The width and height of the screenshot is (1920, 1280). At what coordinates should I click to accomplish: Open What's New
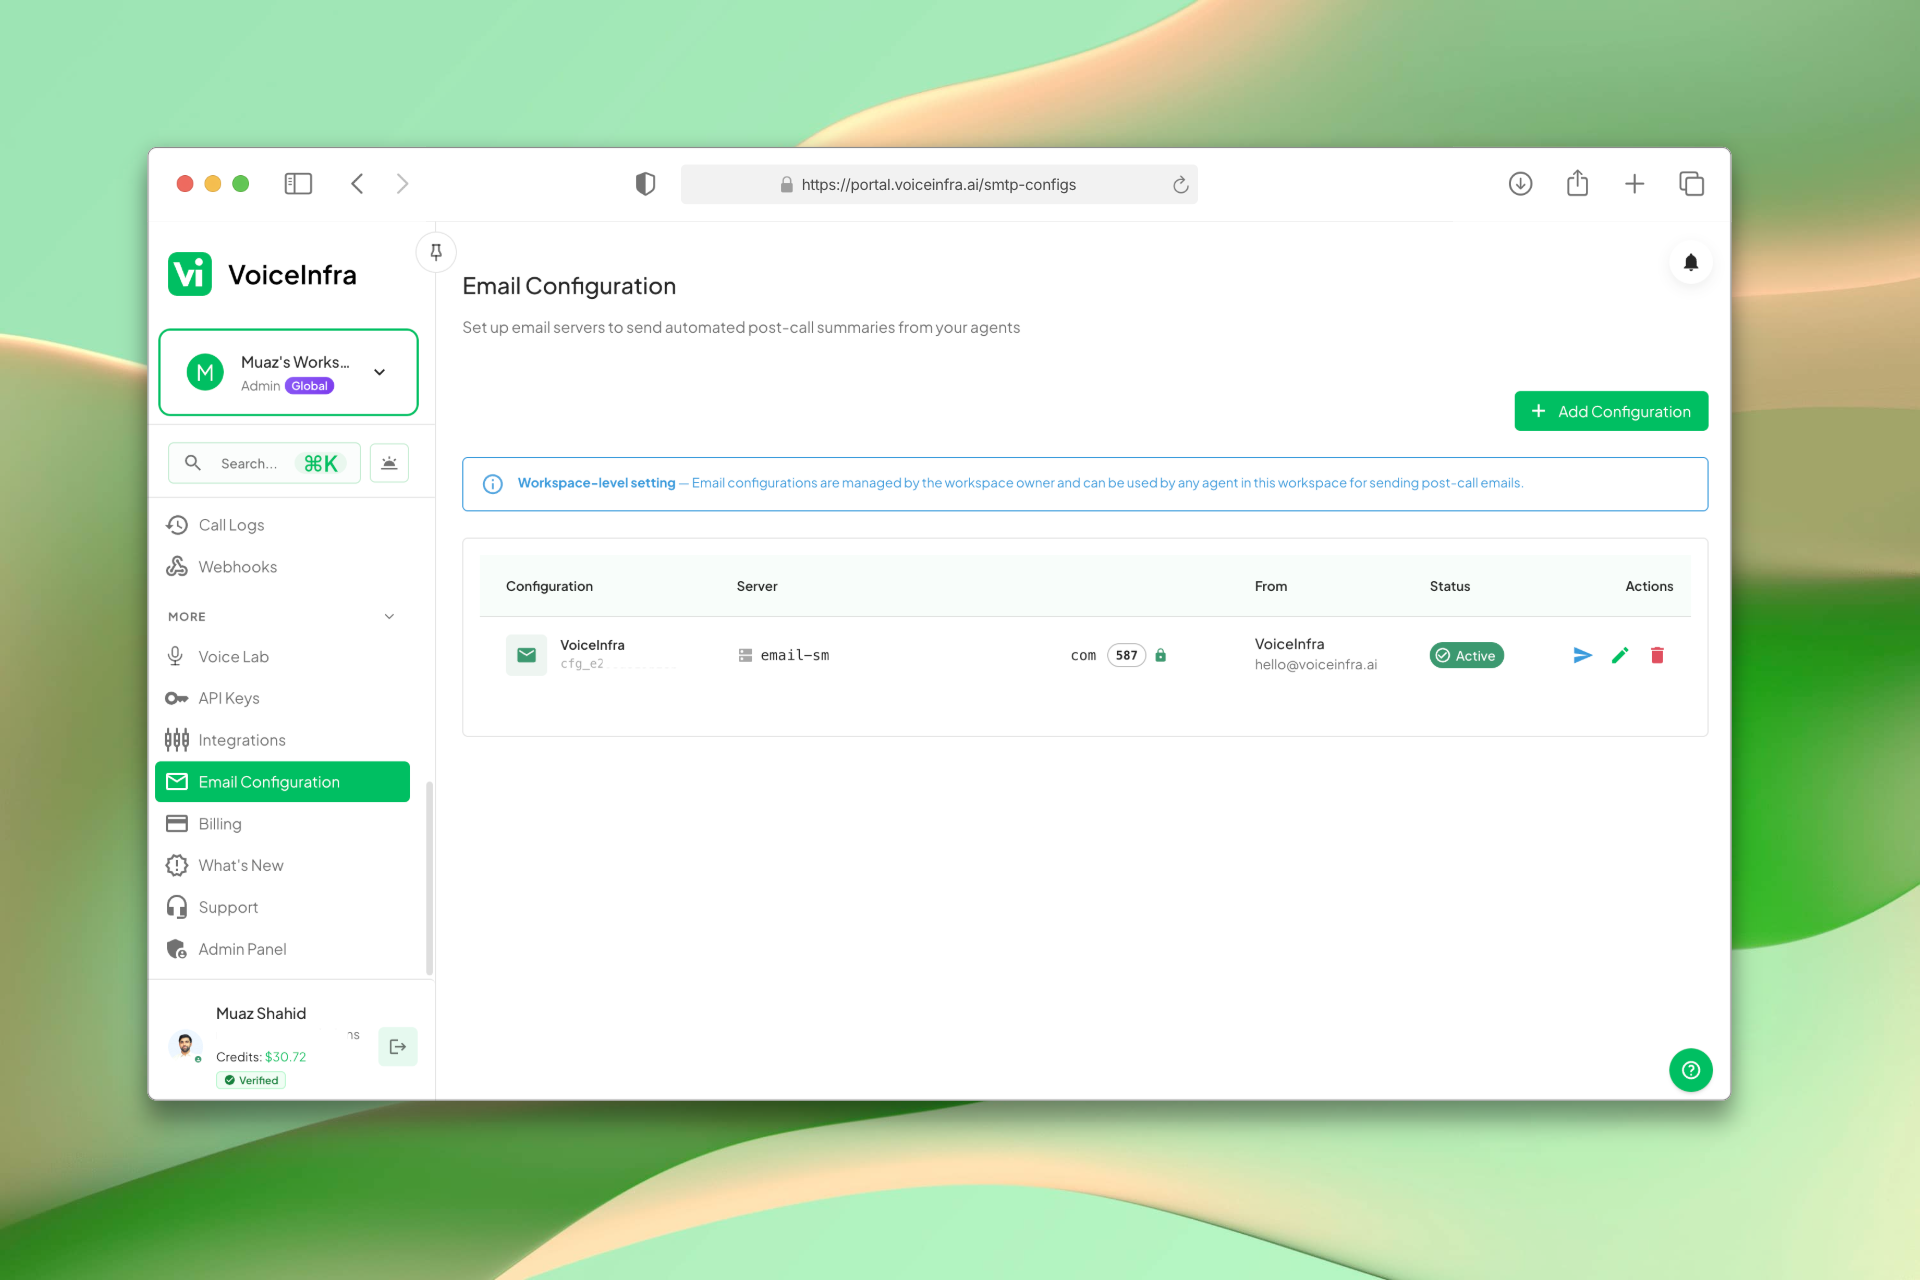pos(282,865)
